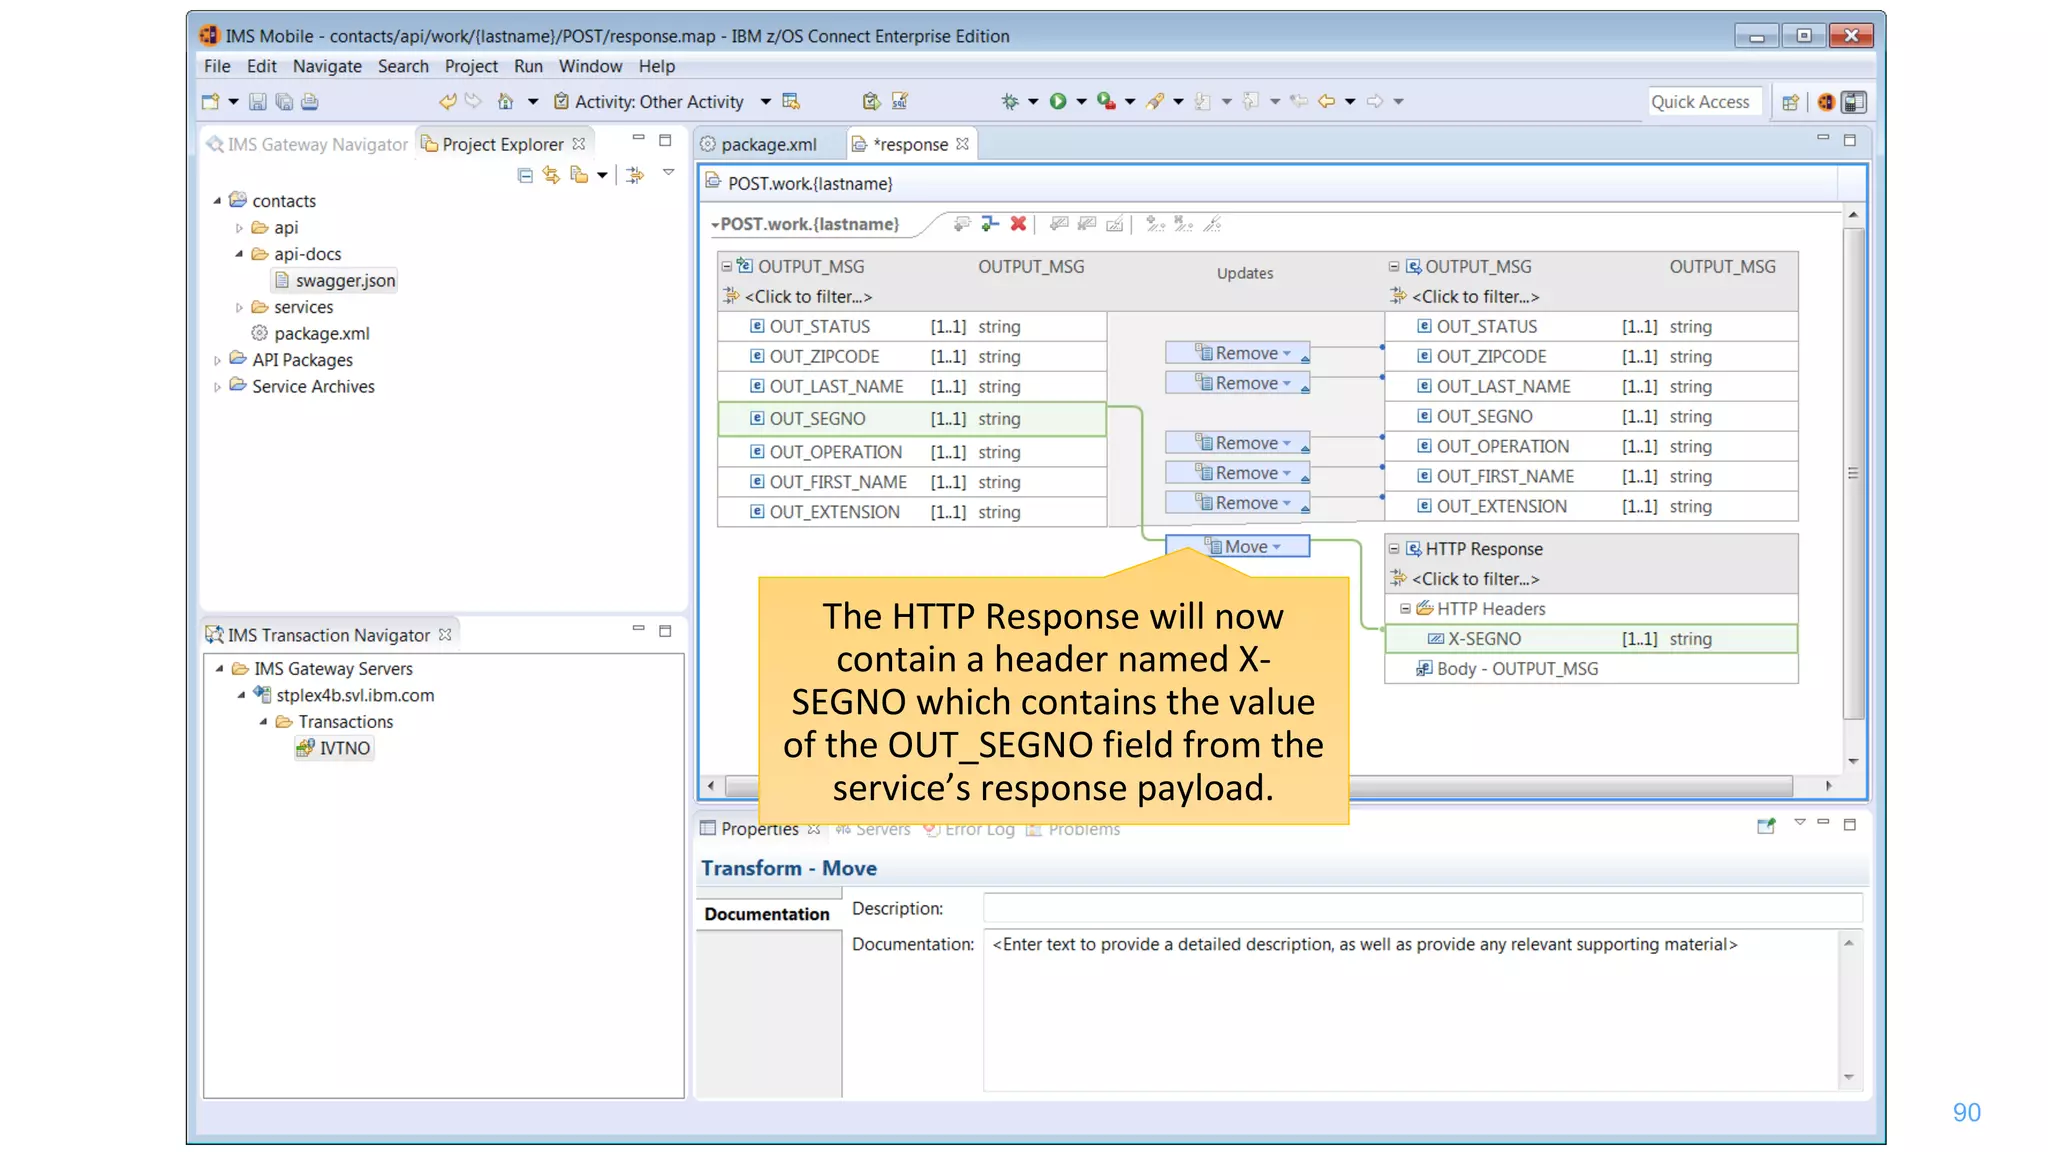Viewport: 2048px width, 1152px height.
Task: Click the filter icon in left OUTPUT_MSG pane
Action: click(x=730, y=296)
